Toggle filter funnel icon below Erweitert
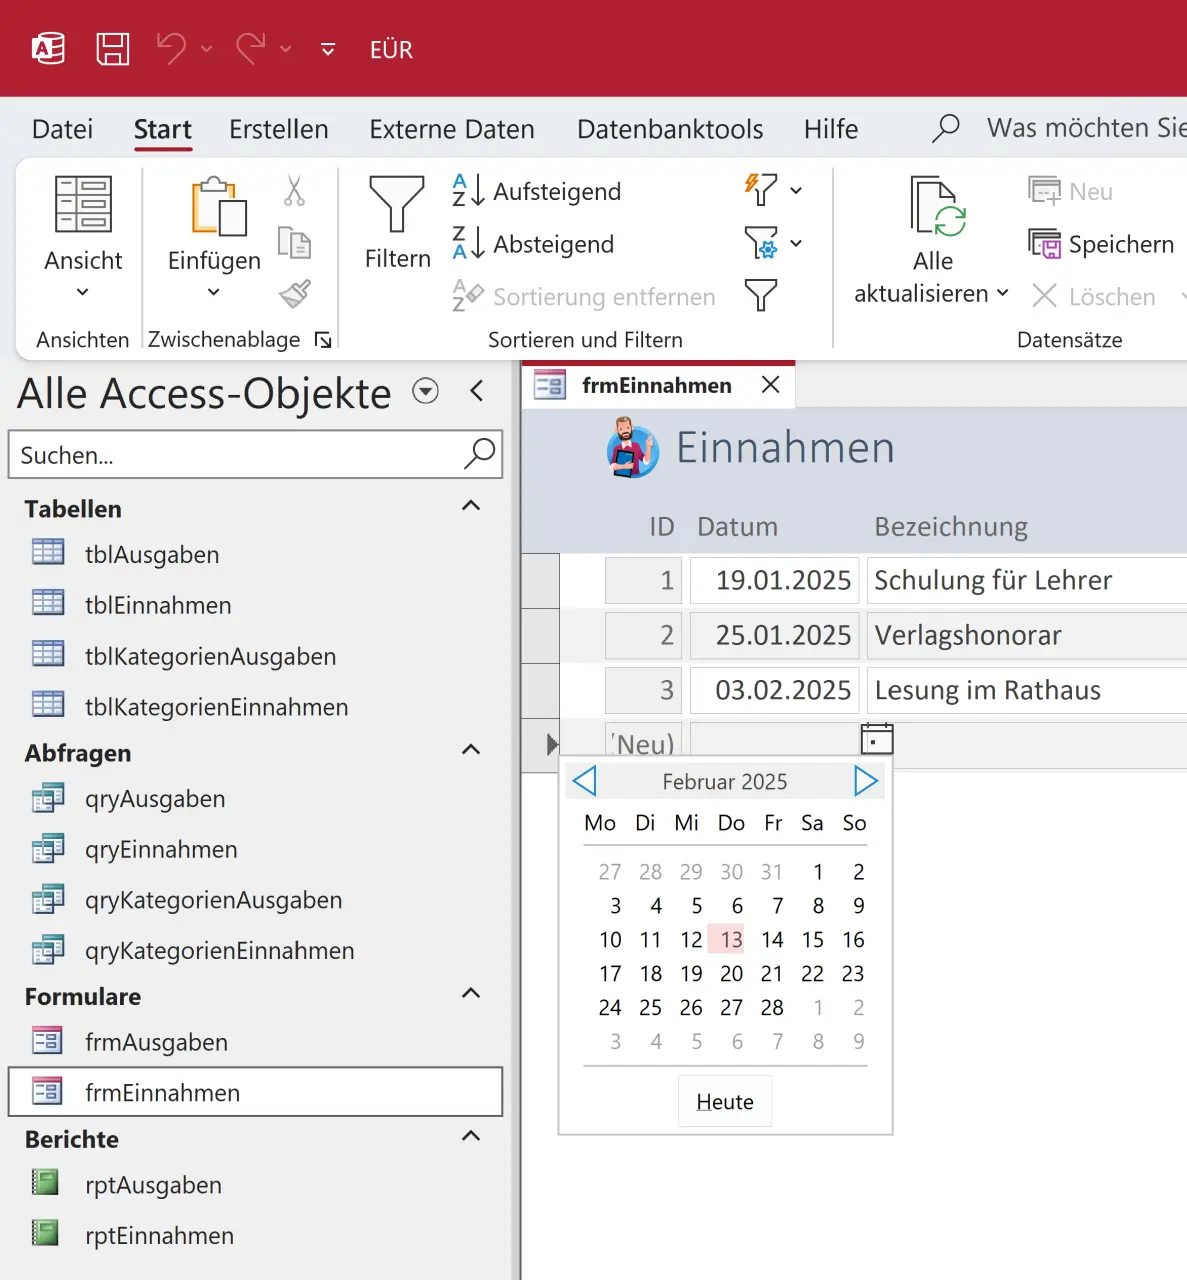 click(761, 295)
